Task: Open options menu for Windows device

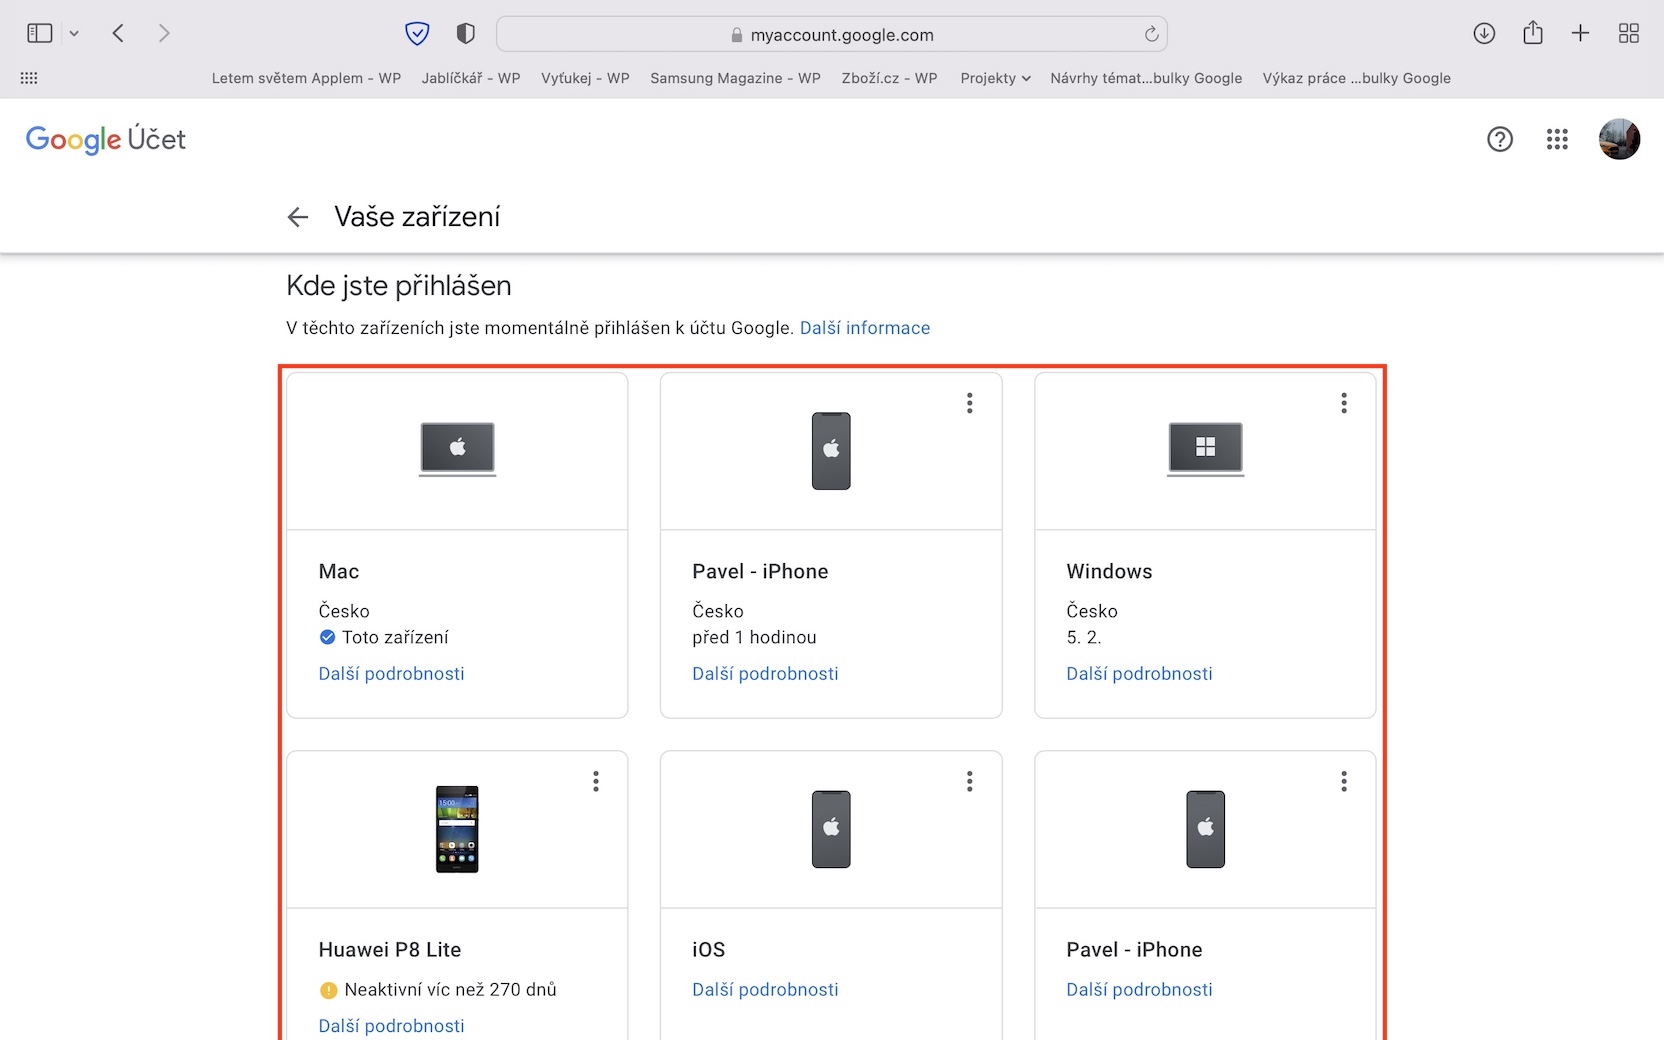Action: click(1344, 403)
